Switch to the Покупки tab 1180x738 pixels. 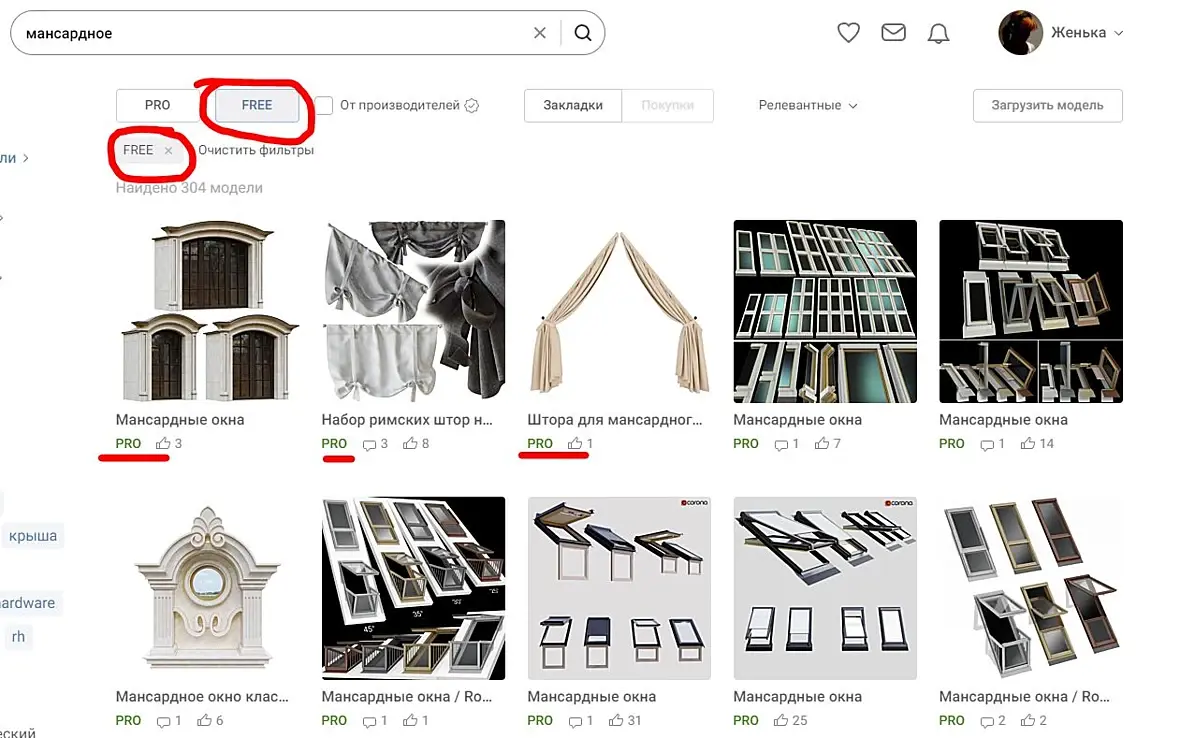[x=668, y=105]
